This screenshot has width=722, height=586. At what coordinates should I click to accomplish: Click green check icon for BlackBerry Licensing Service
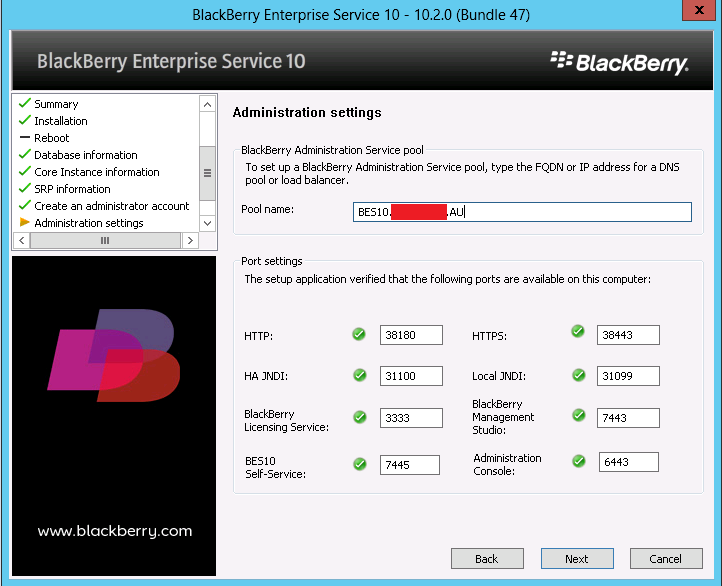(360, 417)
